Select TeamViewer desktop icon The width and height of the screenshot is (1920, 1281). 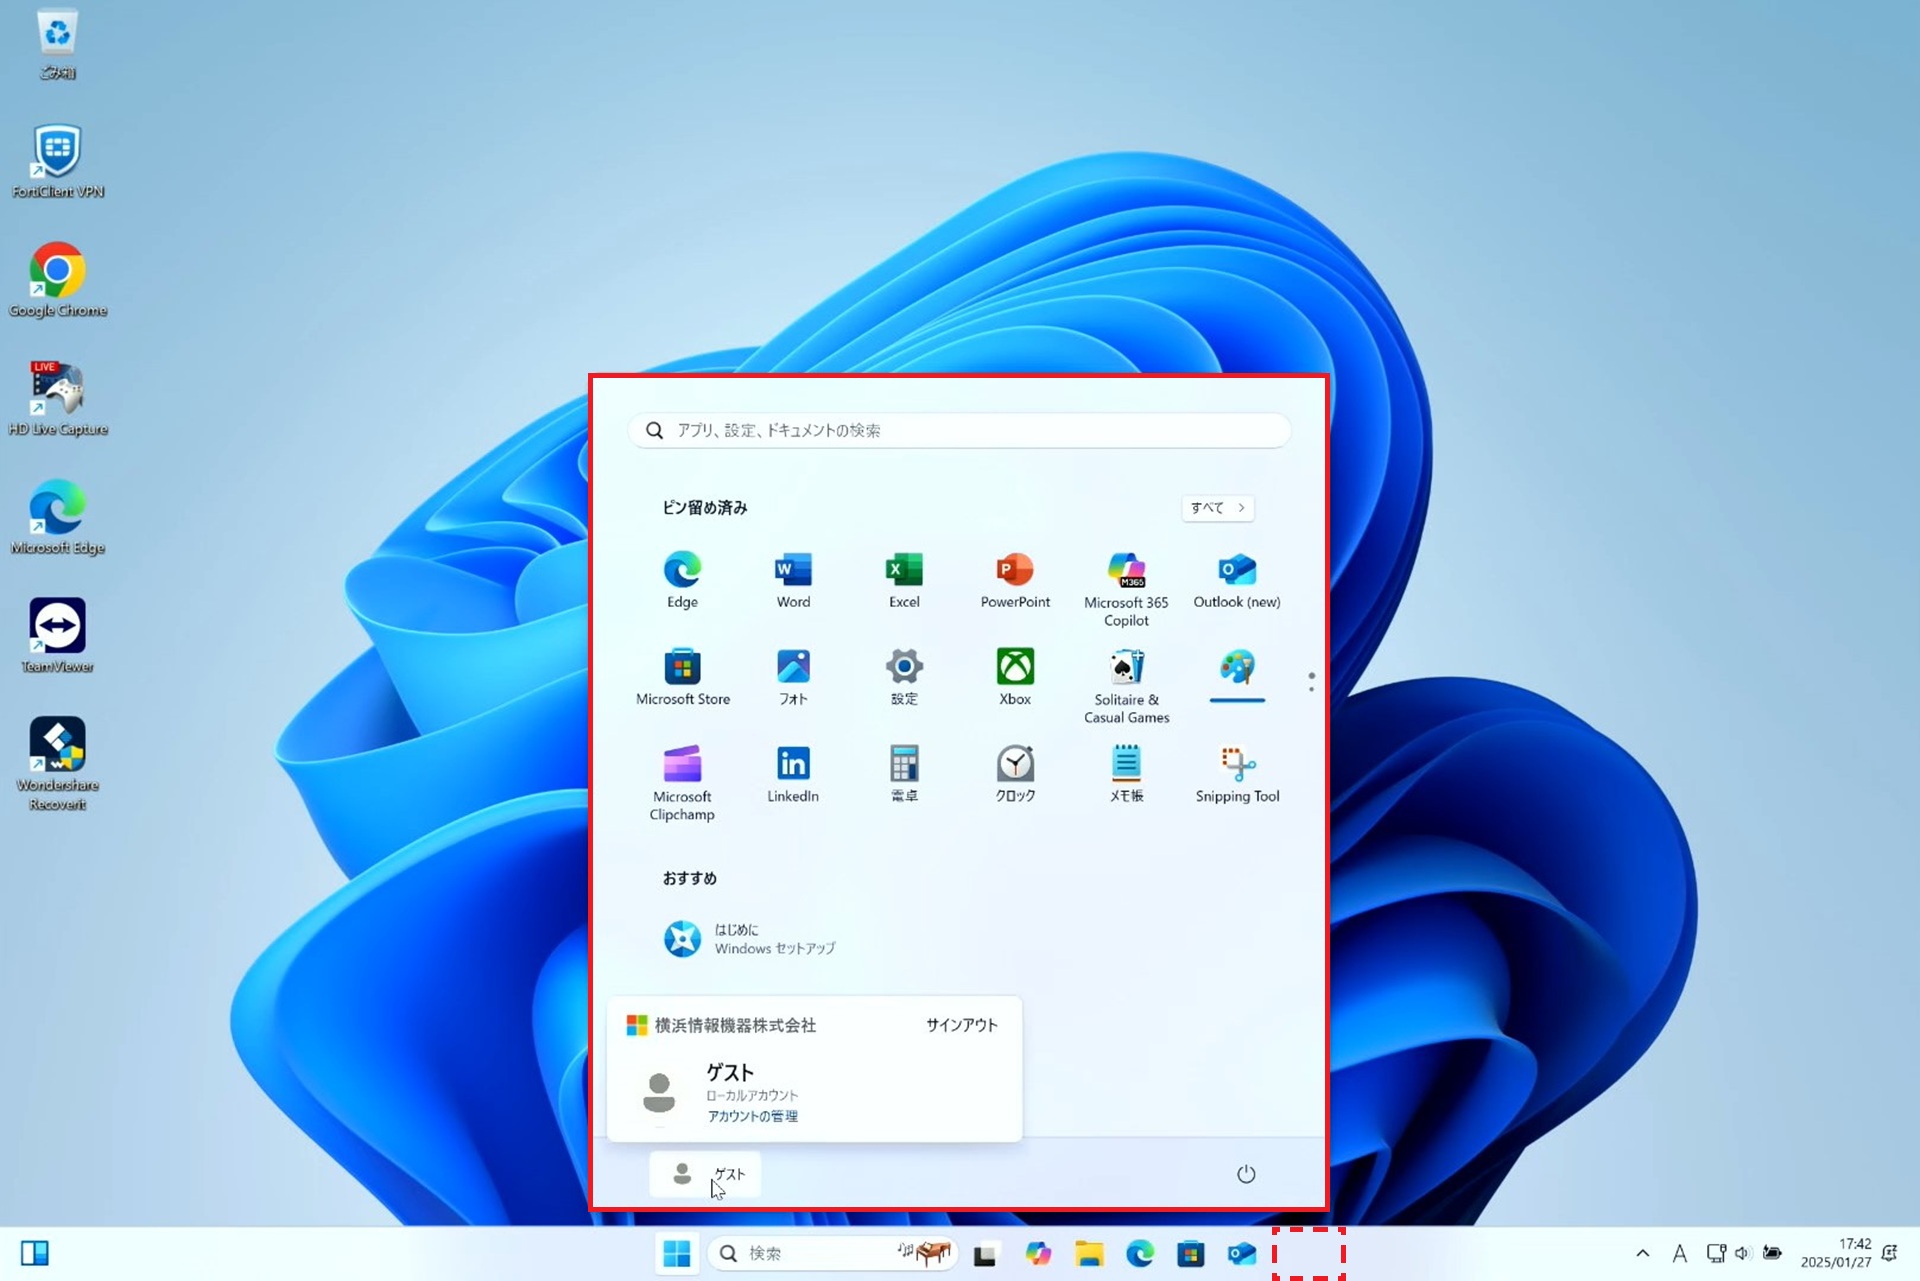tap(58, 636)
